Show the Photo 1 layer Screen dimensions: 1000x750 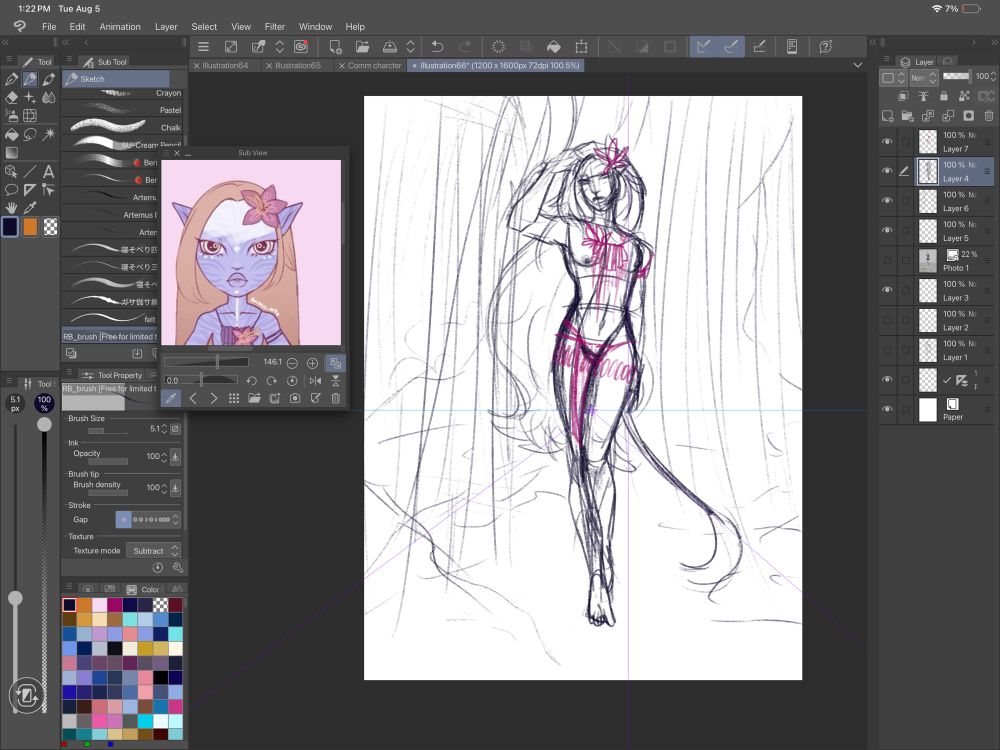(887, 260)
